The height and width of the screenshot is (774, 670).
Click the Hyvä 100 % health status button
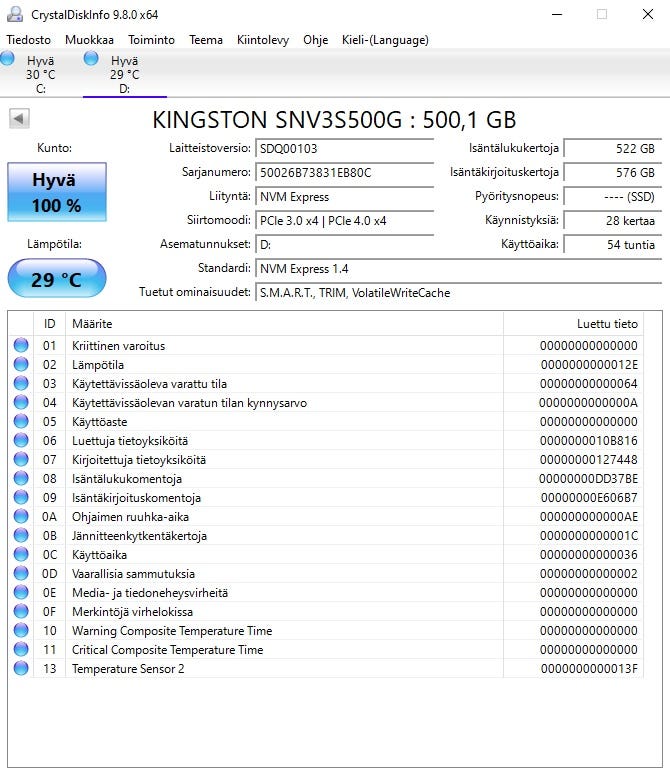tap(56, 193)
